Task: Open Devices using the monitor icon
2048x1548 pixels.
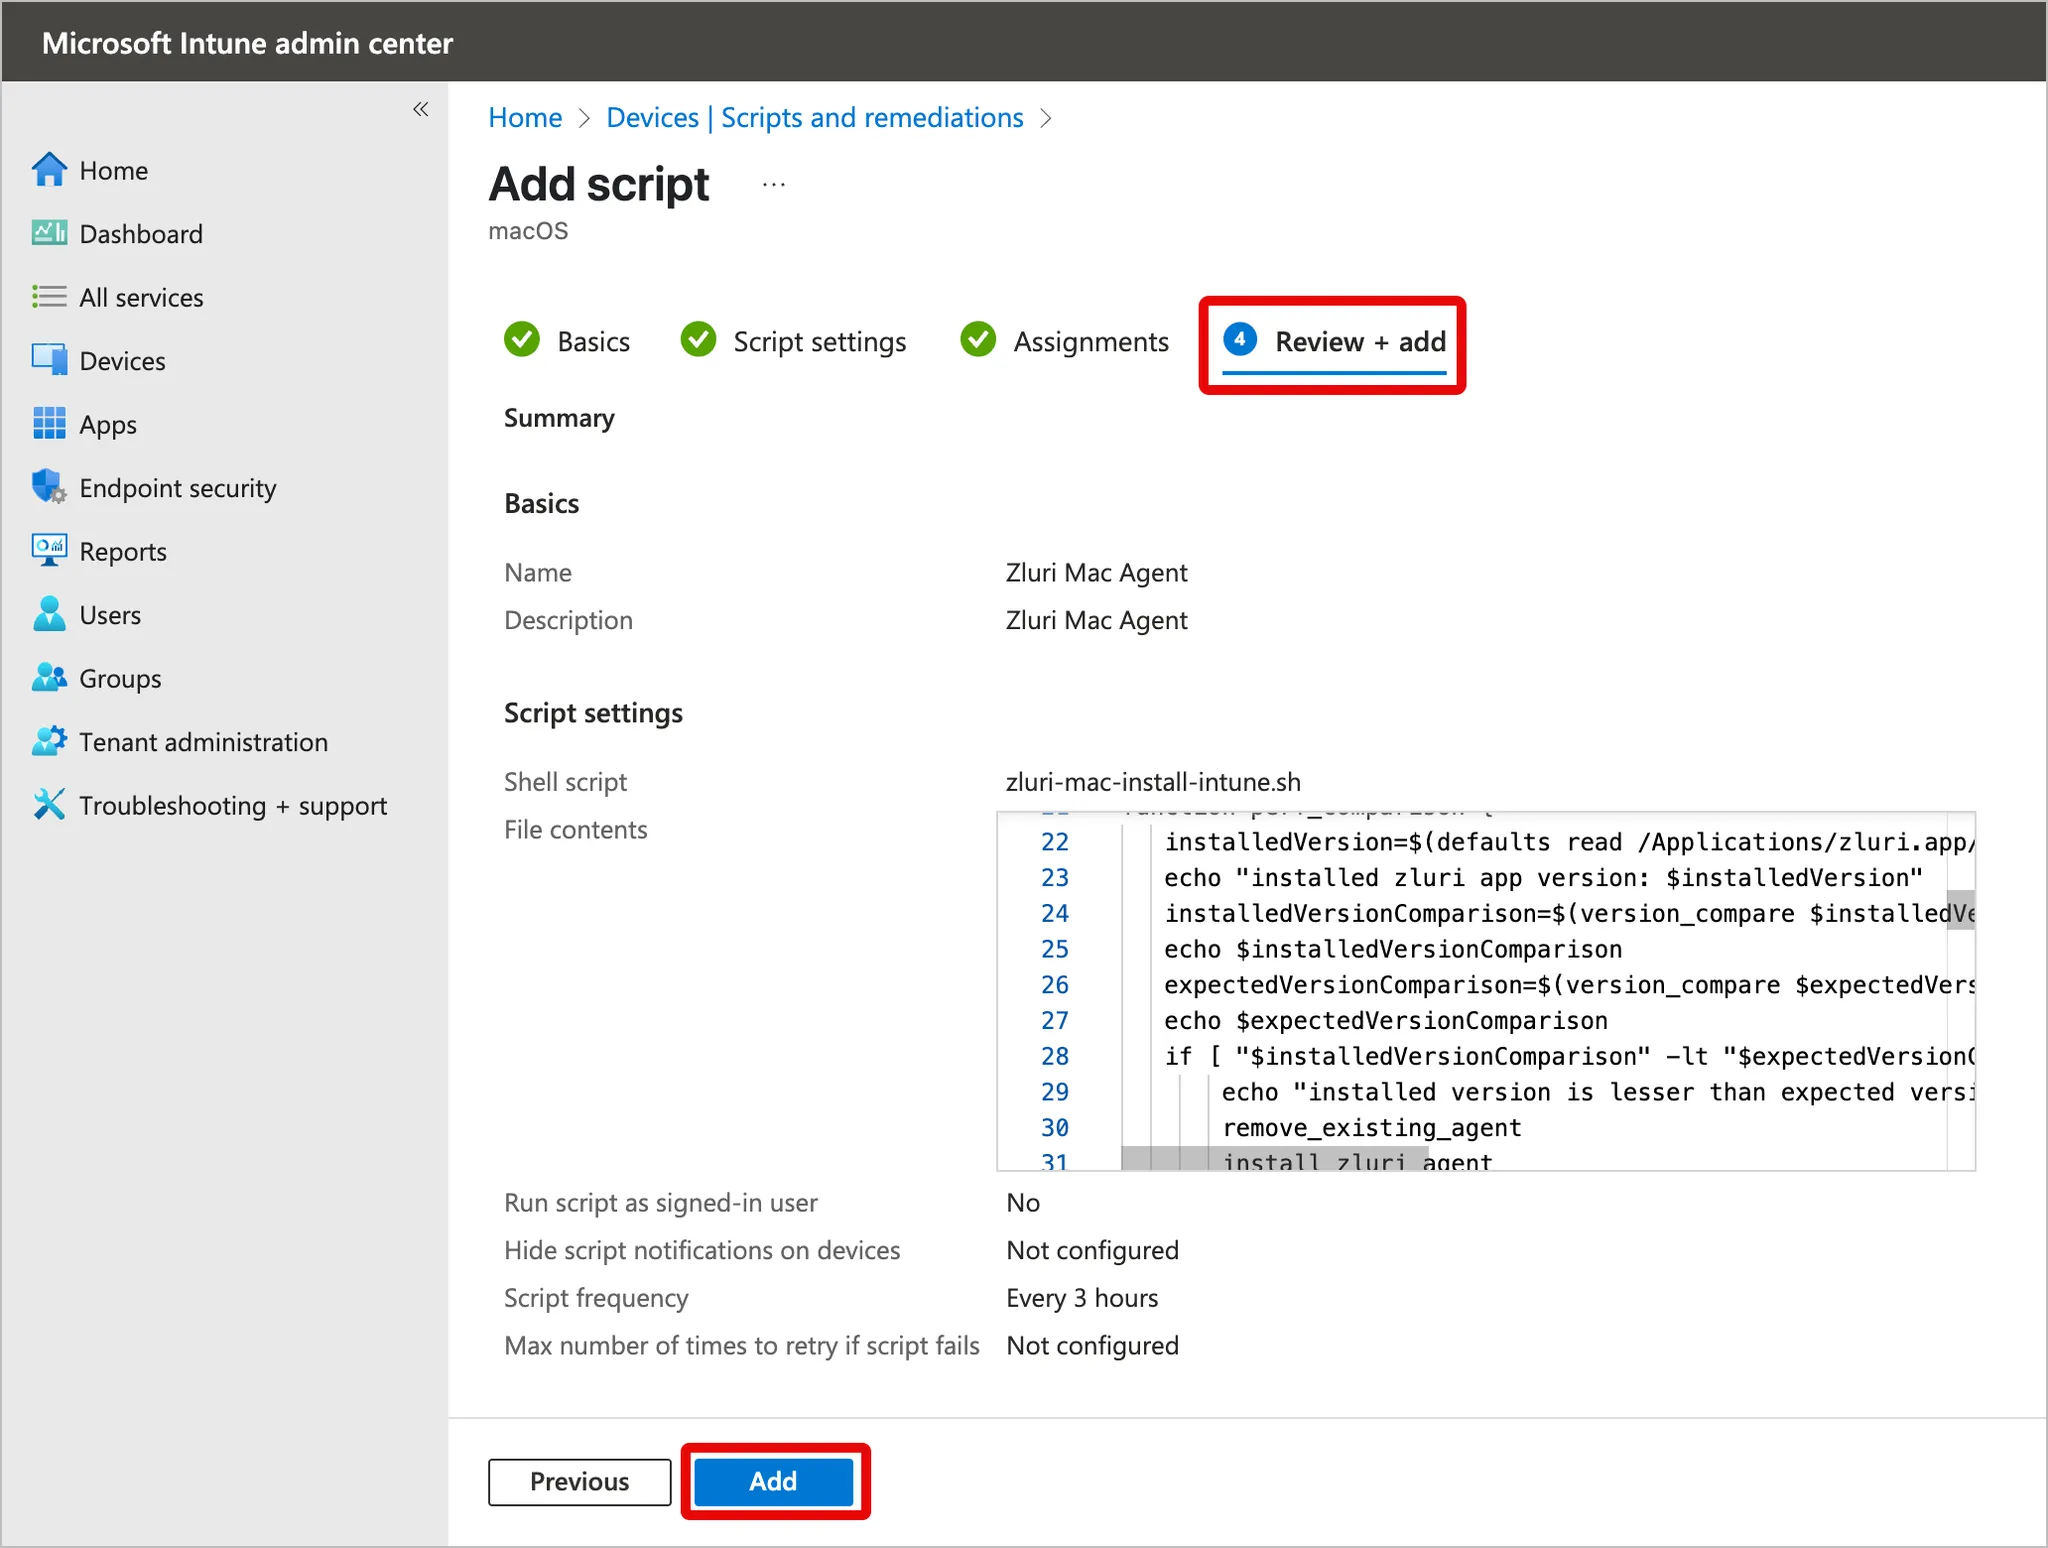Action: pos(49,360)
